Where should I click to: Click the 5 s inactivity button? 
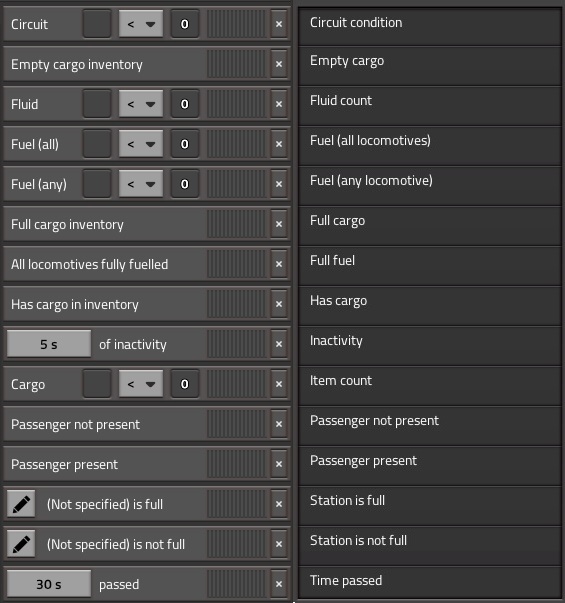coord(49,344)
